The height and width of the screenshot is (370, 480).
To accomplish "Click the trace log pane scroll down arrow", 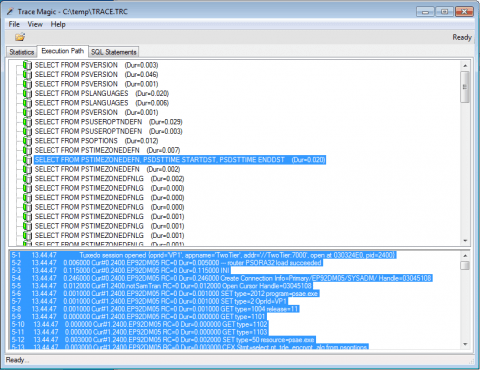I will (x=465, y=344).
